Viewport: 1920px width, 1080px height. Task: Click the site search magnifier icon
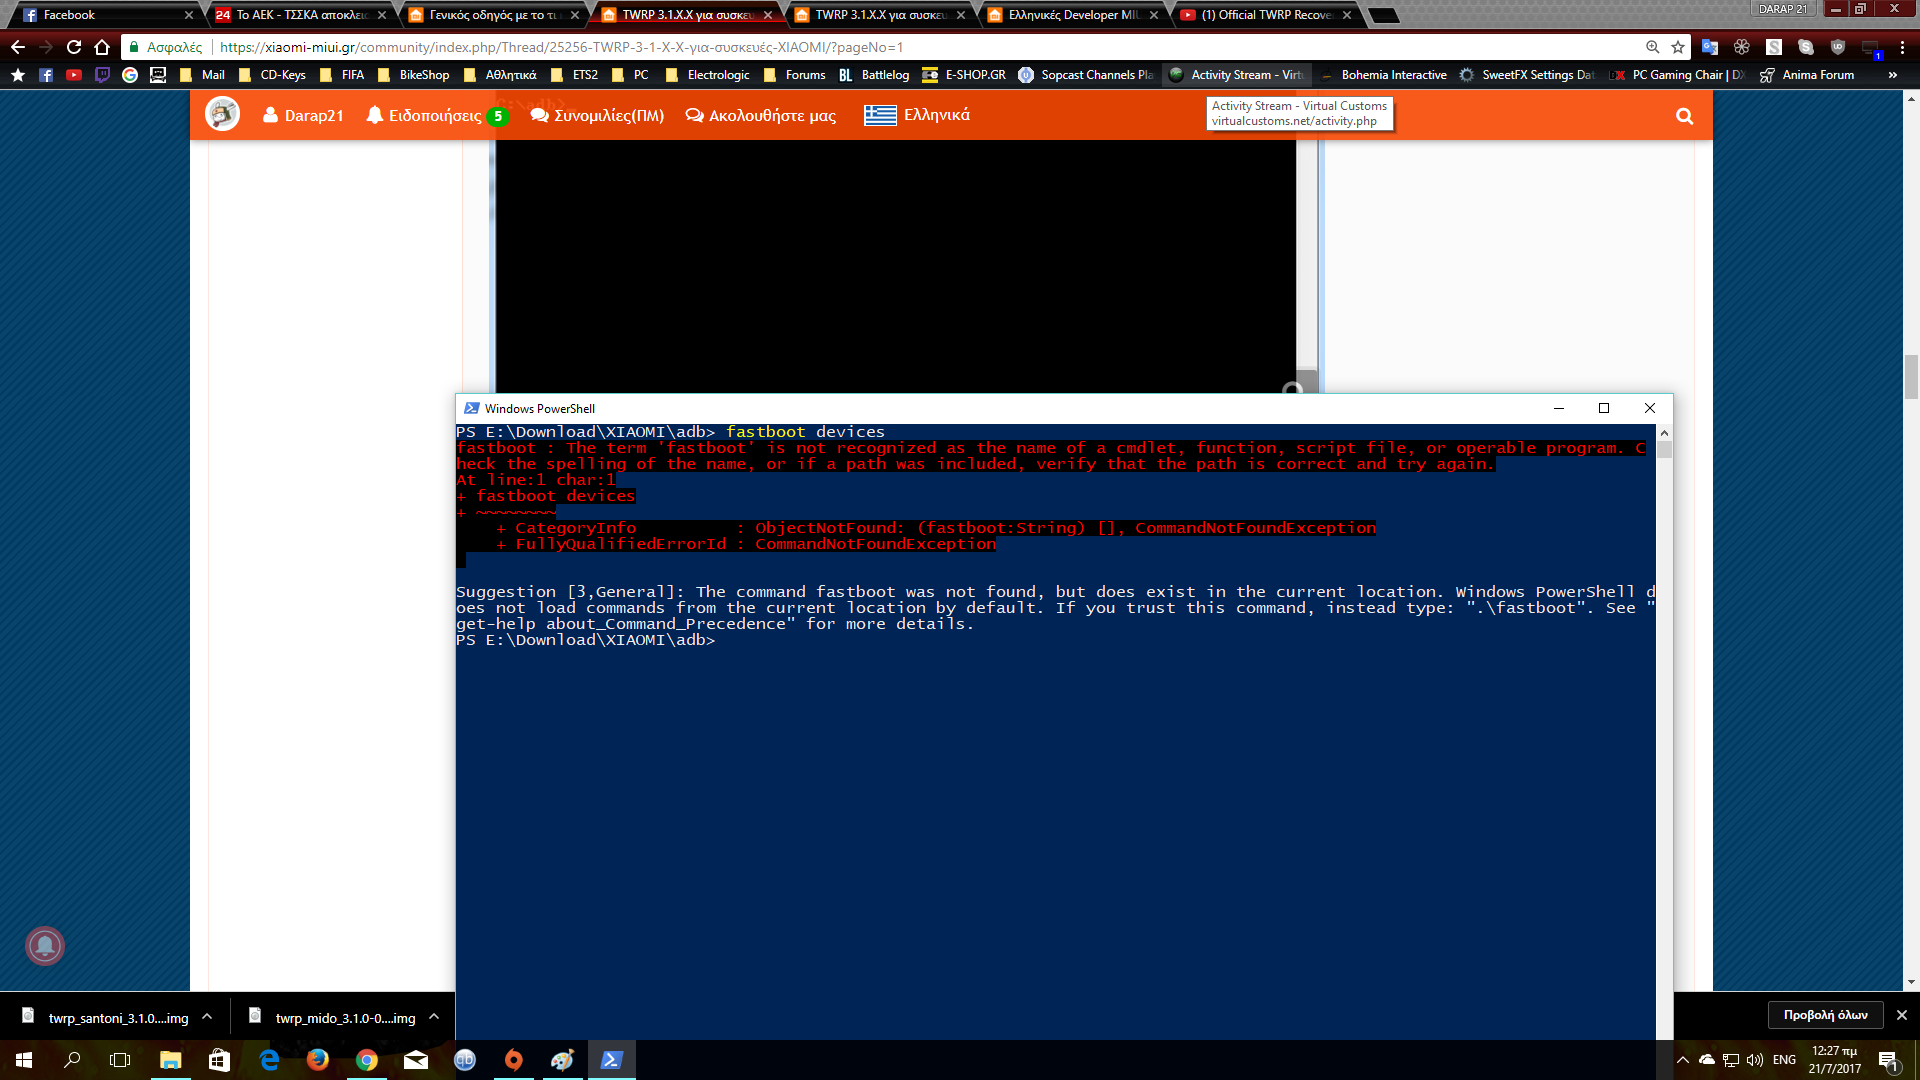click(x=1684, y=116)
